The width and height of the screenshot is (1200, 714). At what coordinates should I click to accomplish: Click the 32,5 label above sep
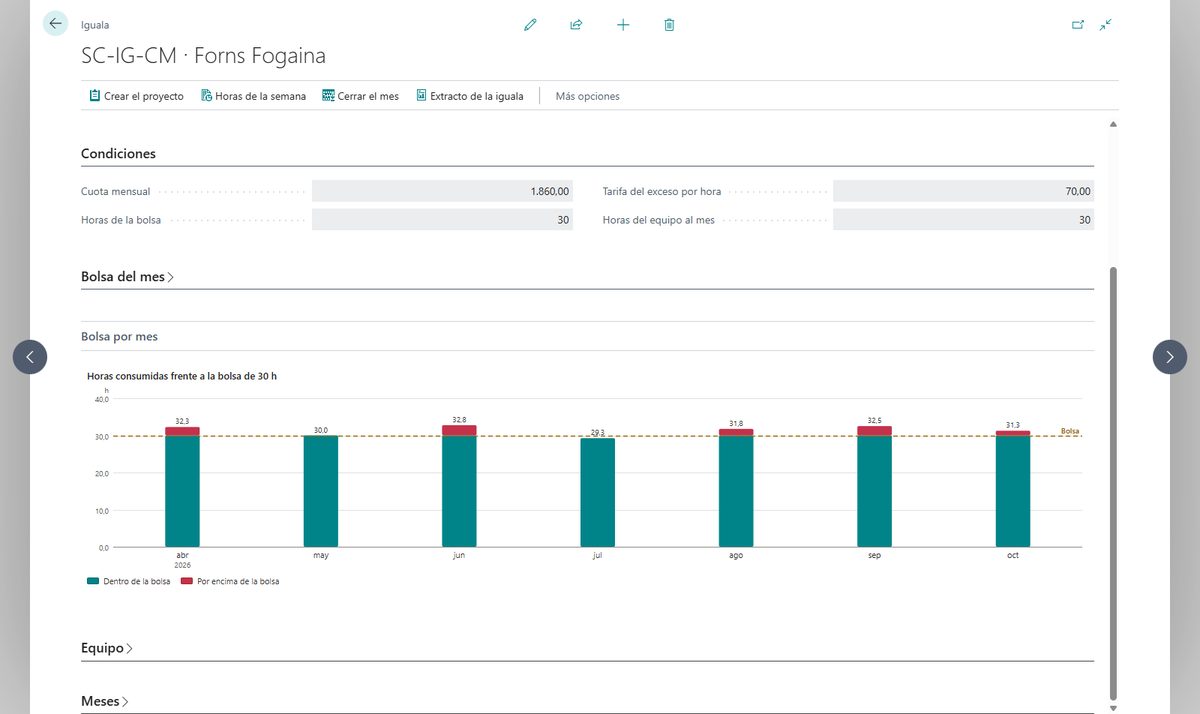[874, 421]
